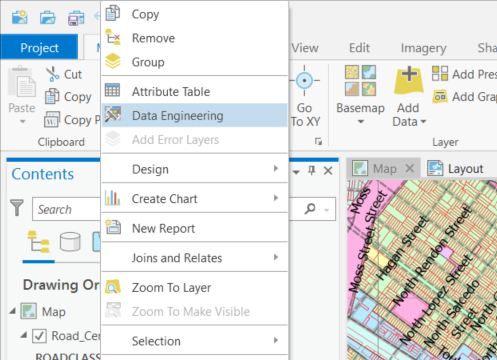Viewport: 497px width, 360px height.
Task: Click the Open Project folder icon
Action: 48,17
